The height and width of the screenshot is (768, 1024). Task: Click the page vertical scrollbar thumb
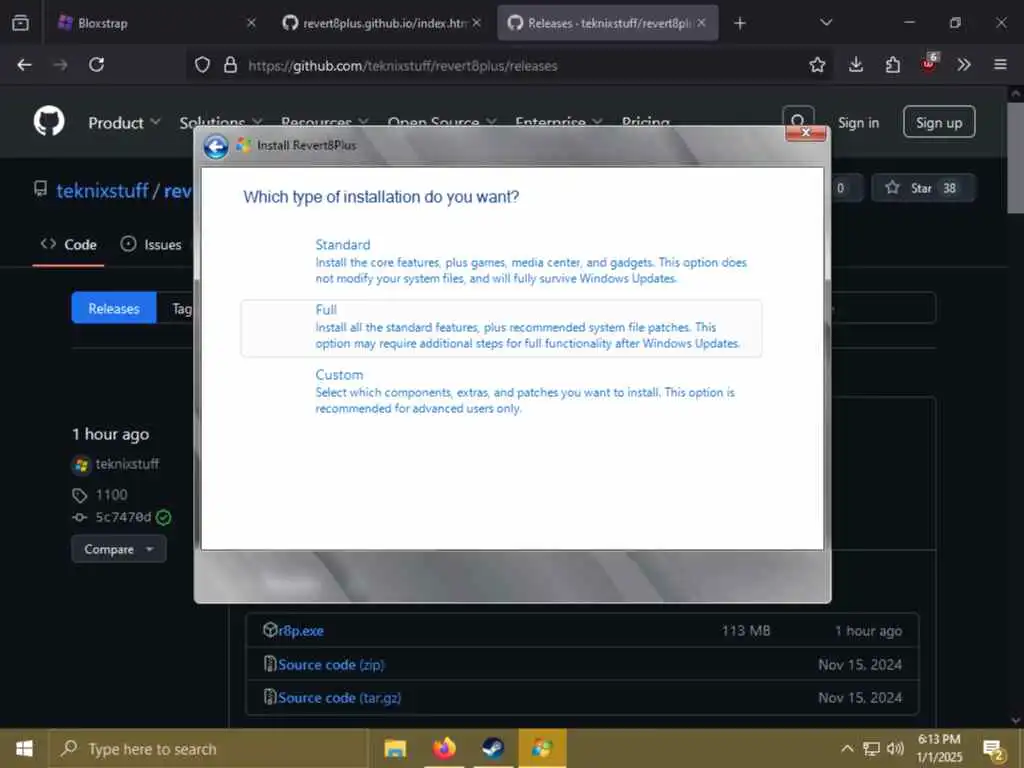tap(1015, 157)
